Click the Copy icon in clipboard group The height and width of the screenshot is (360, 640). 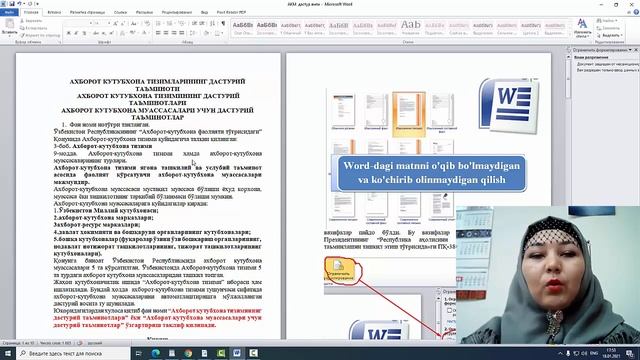coord(22,28)
